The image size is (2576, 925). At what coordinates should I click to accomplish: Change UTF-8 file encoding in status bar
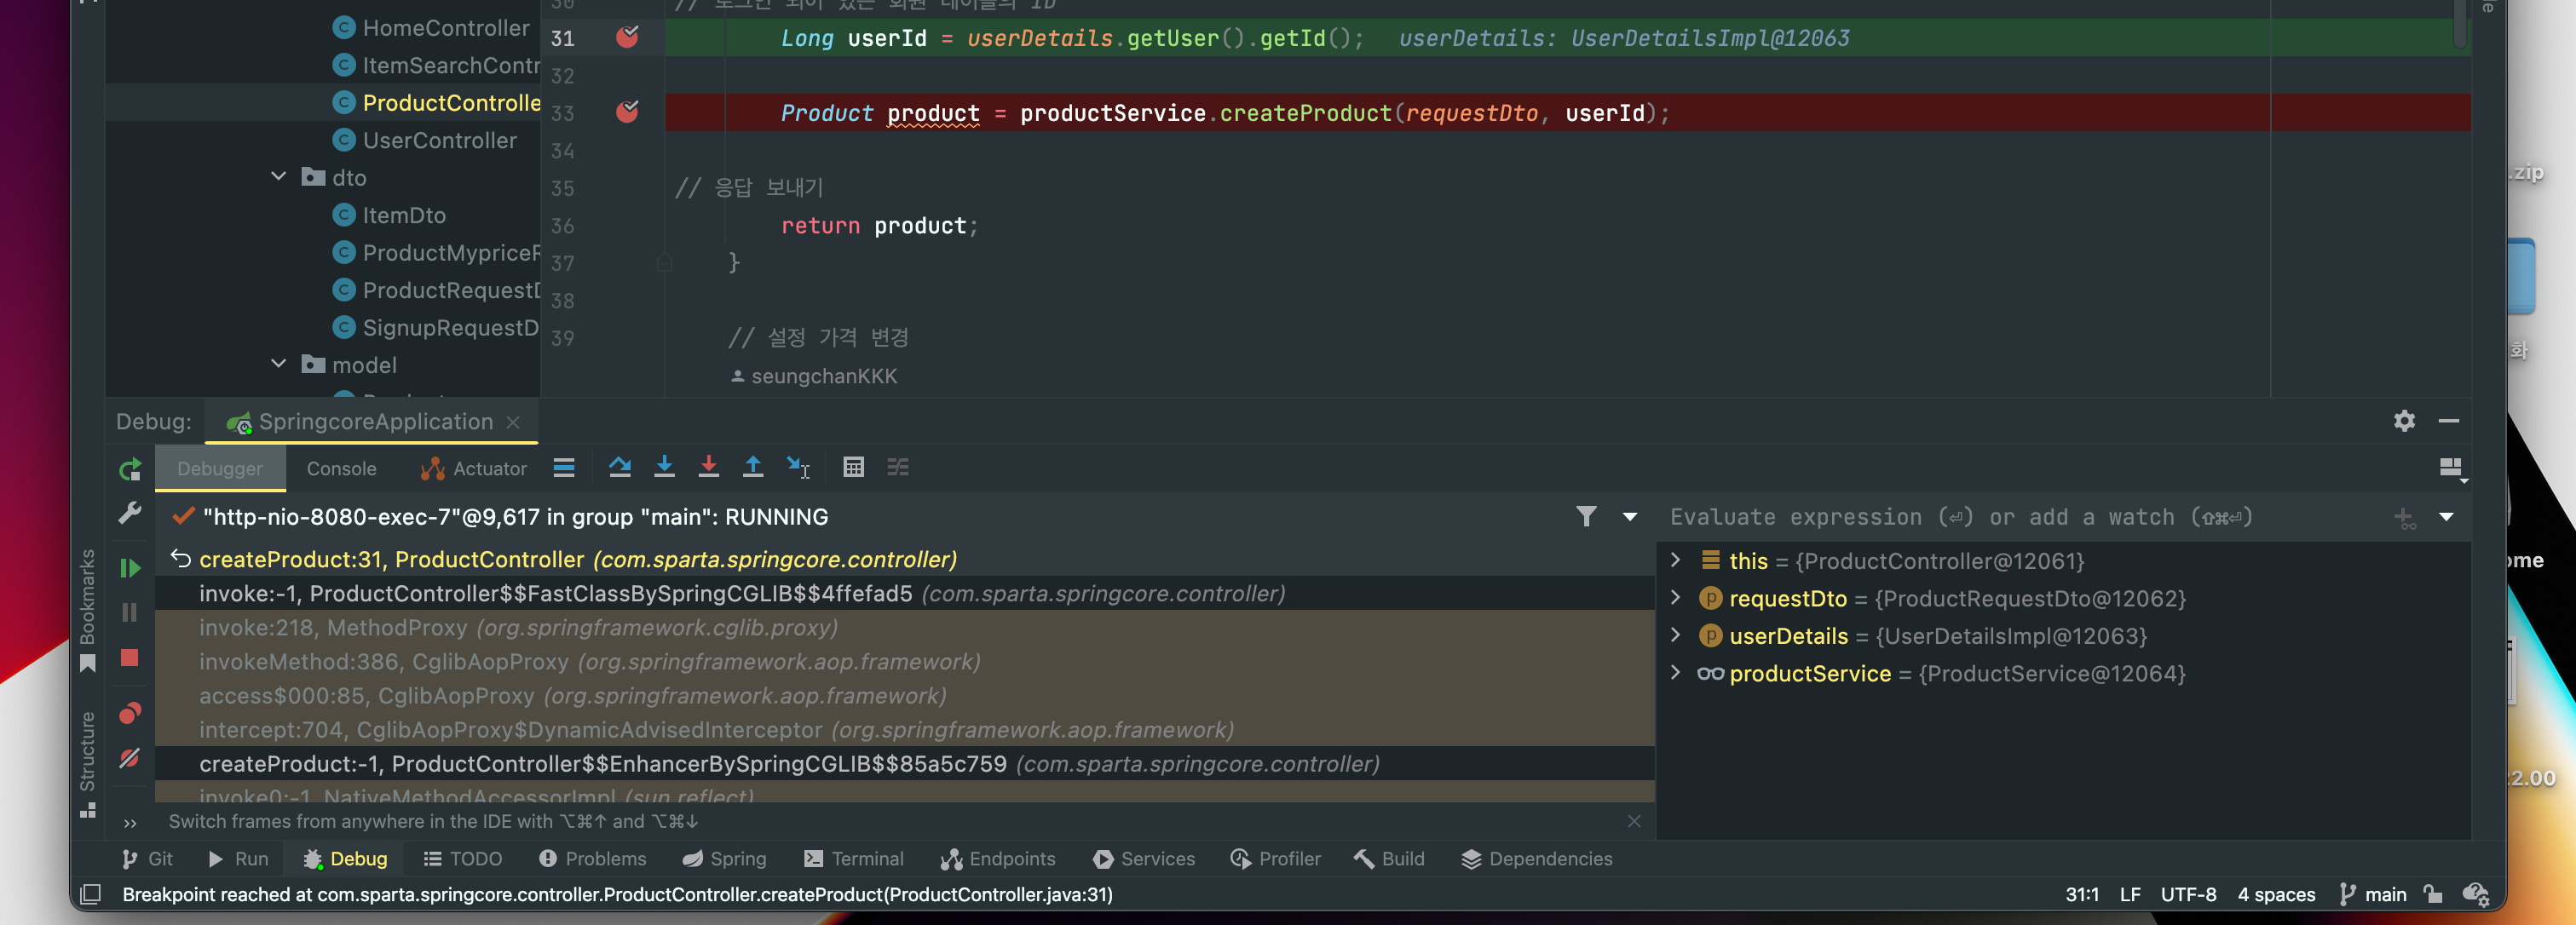click(2188, 894)
